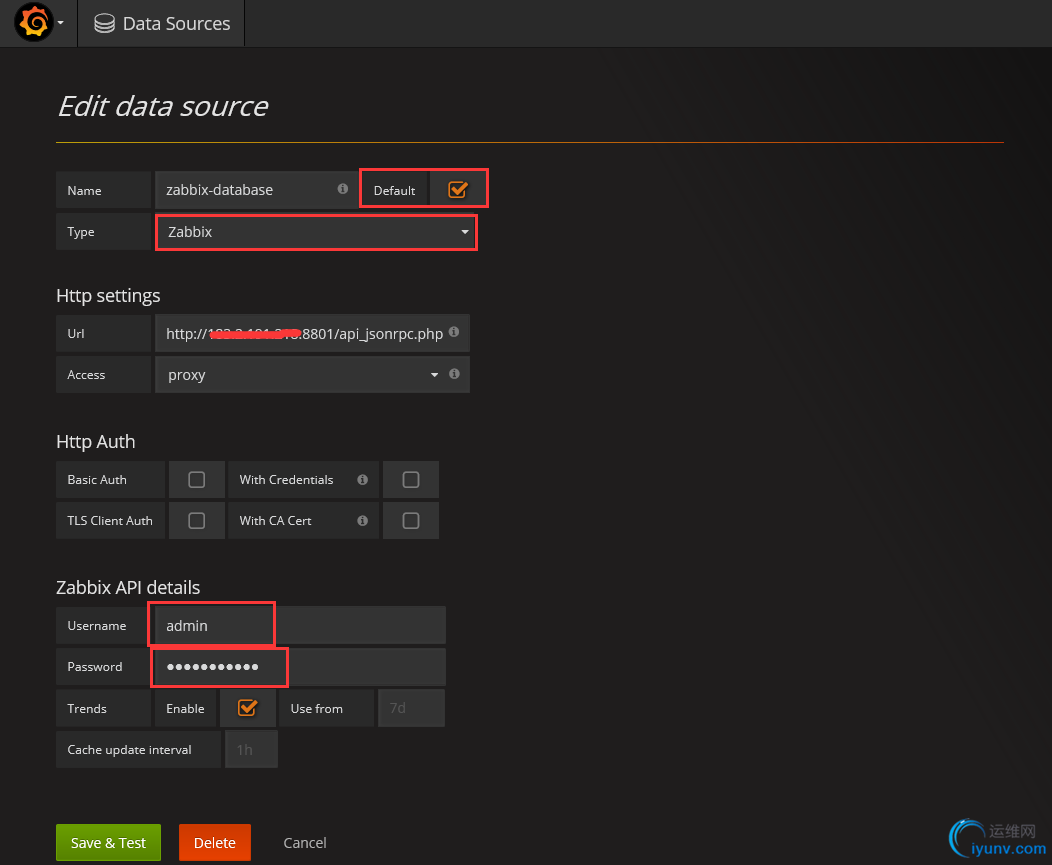
Task: Enable the TLS Client Auth checkbox
Action: tap(197, 520)
